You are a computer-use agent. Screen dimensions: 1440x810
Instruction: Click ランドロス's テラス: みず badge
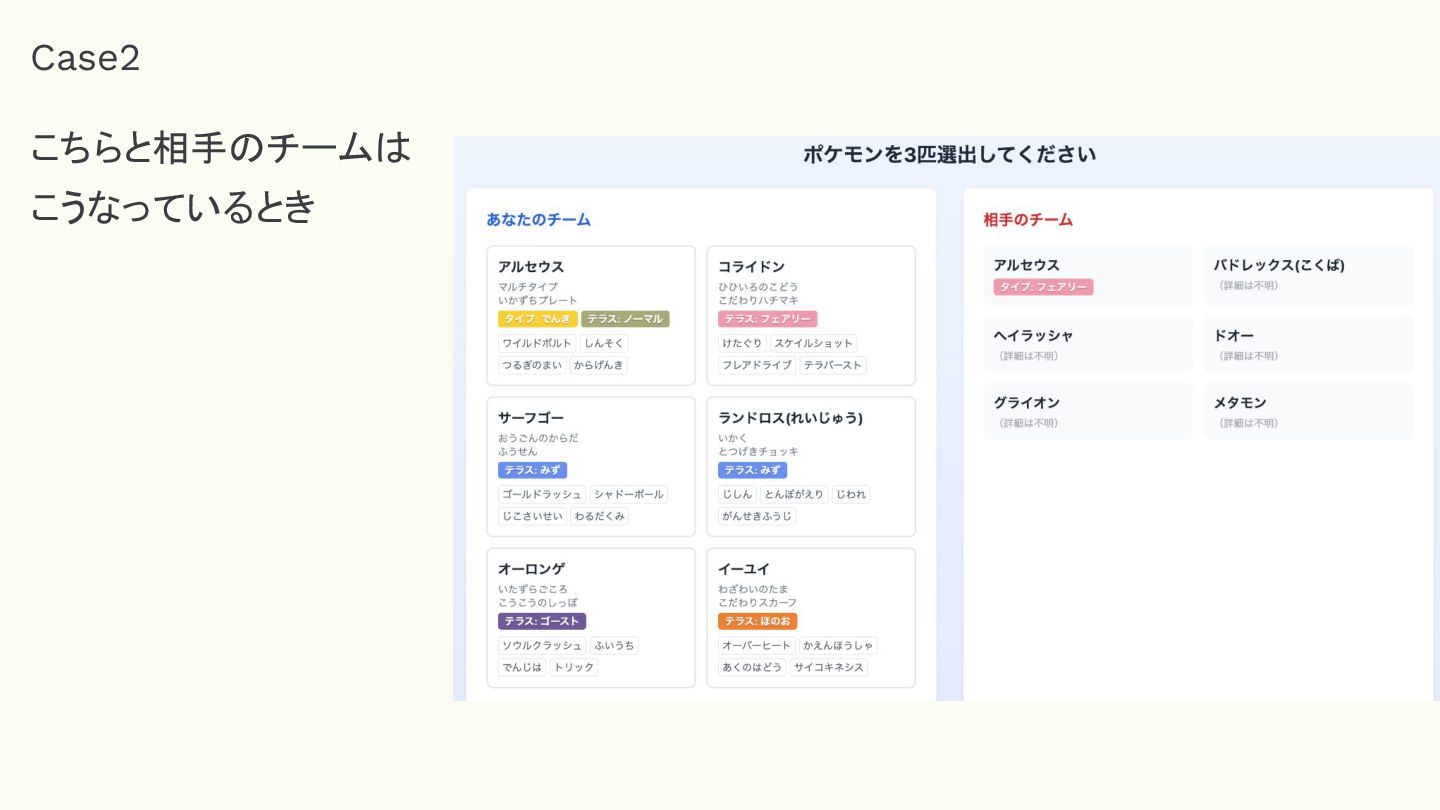(x=752, y=470)
